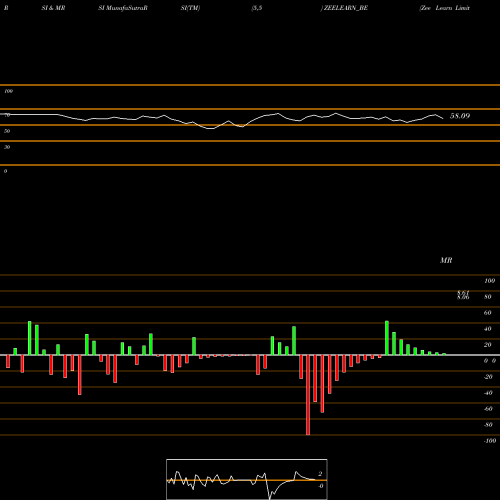The width and height of the screenshot is (500, 500).
Task: Select the ZEELEARN_BE ticker text in header
Action: pyautogui.click(x=346, y=8)
